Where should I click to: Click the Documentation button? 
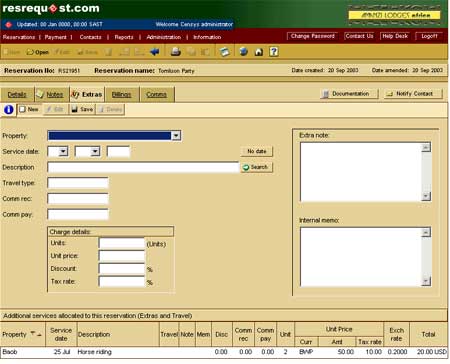coord(349,94)
